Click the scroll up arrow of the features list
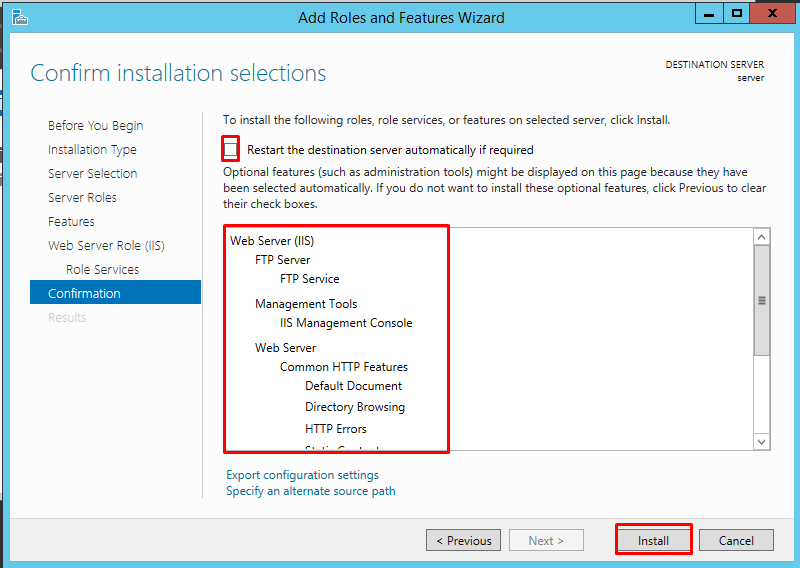Viewport: 800px width, 568px height. coord(761,237)
